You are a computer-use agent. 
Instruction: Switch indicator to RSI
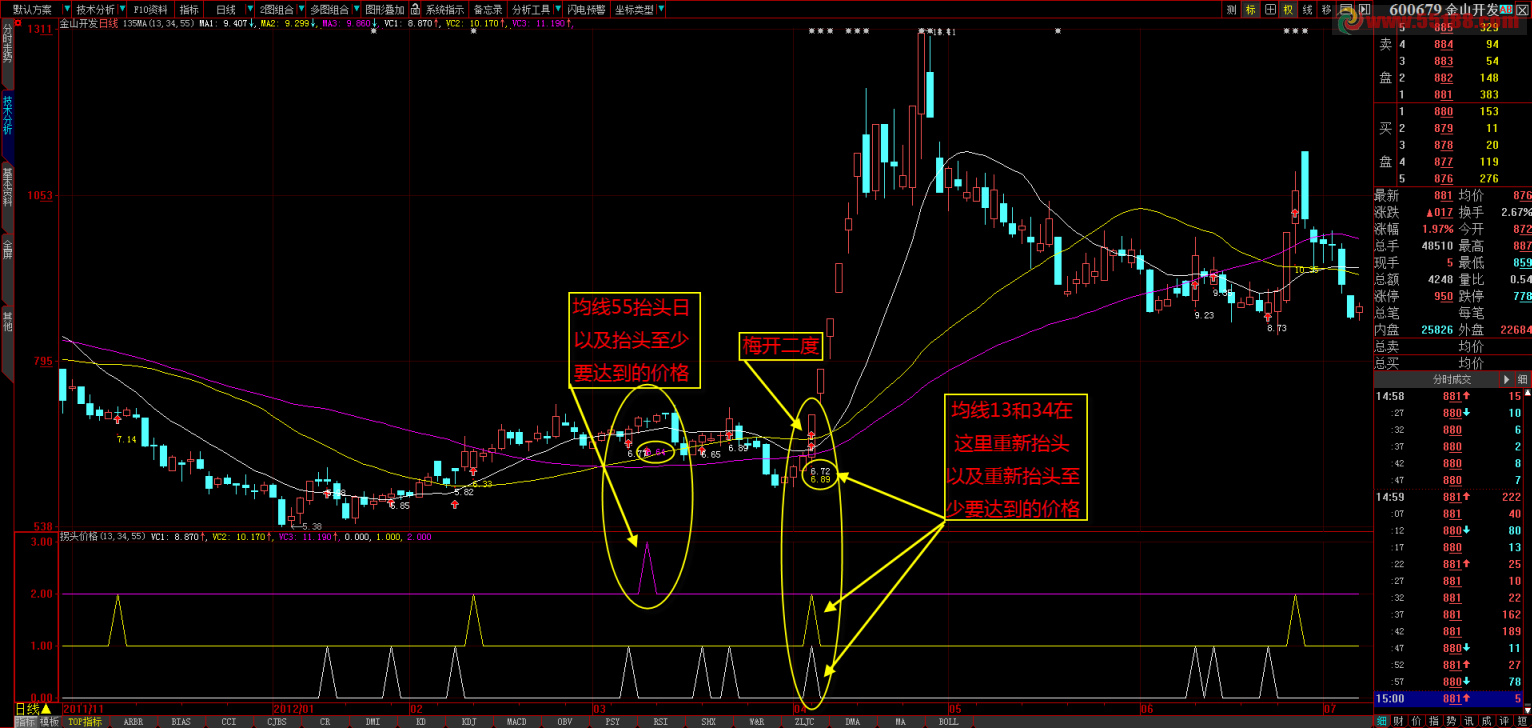tap(660, 721)
